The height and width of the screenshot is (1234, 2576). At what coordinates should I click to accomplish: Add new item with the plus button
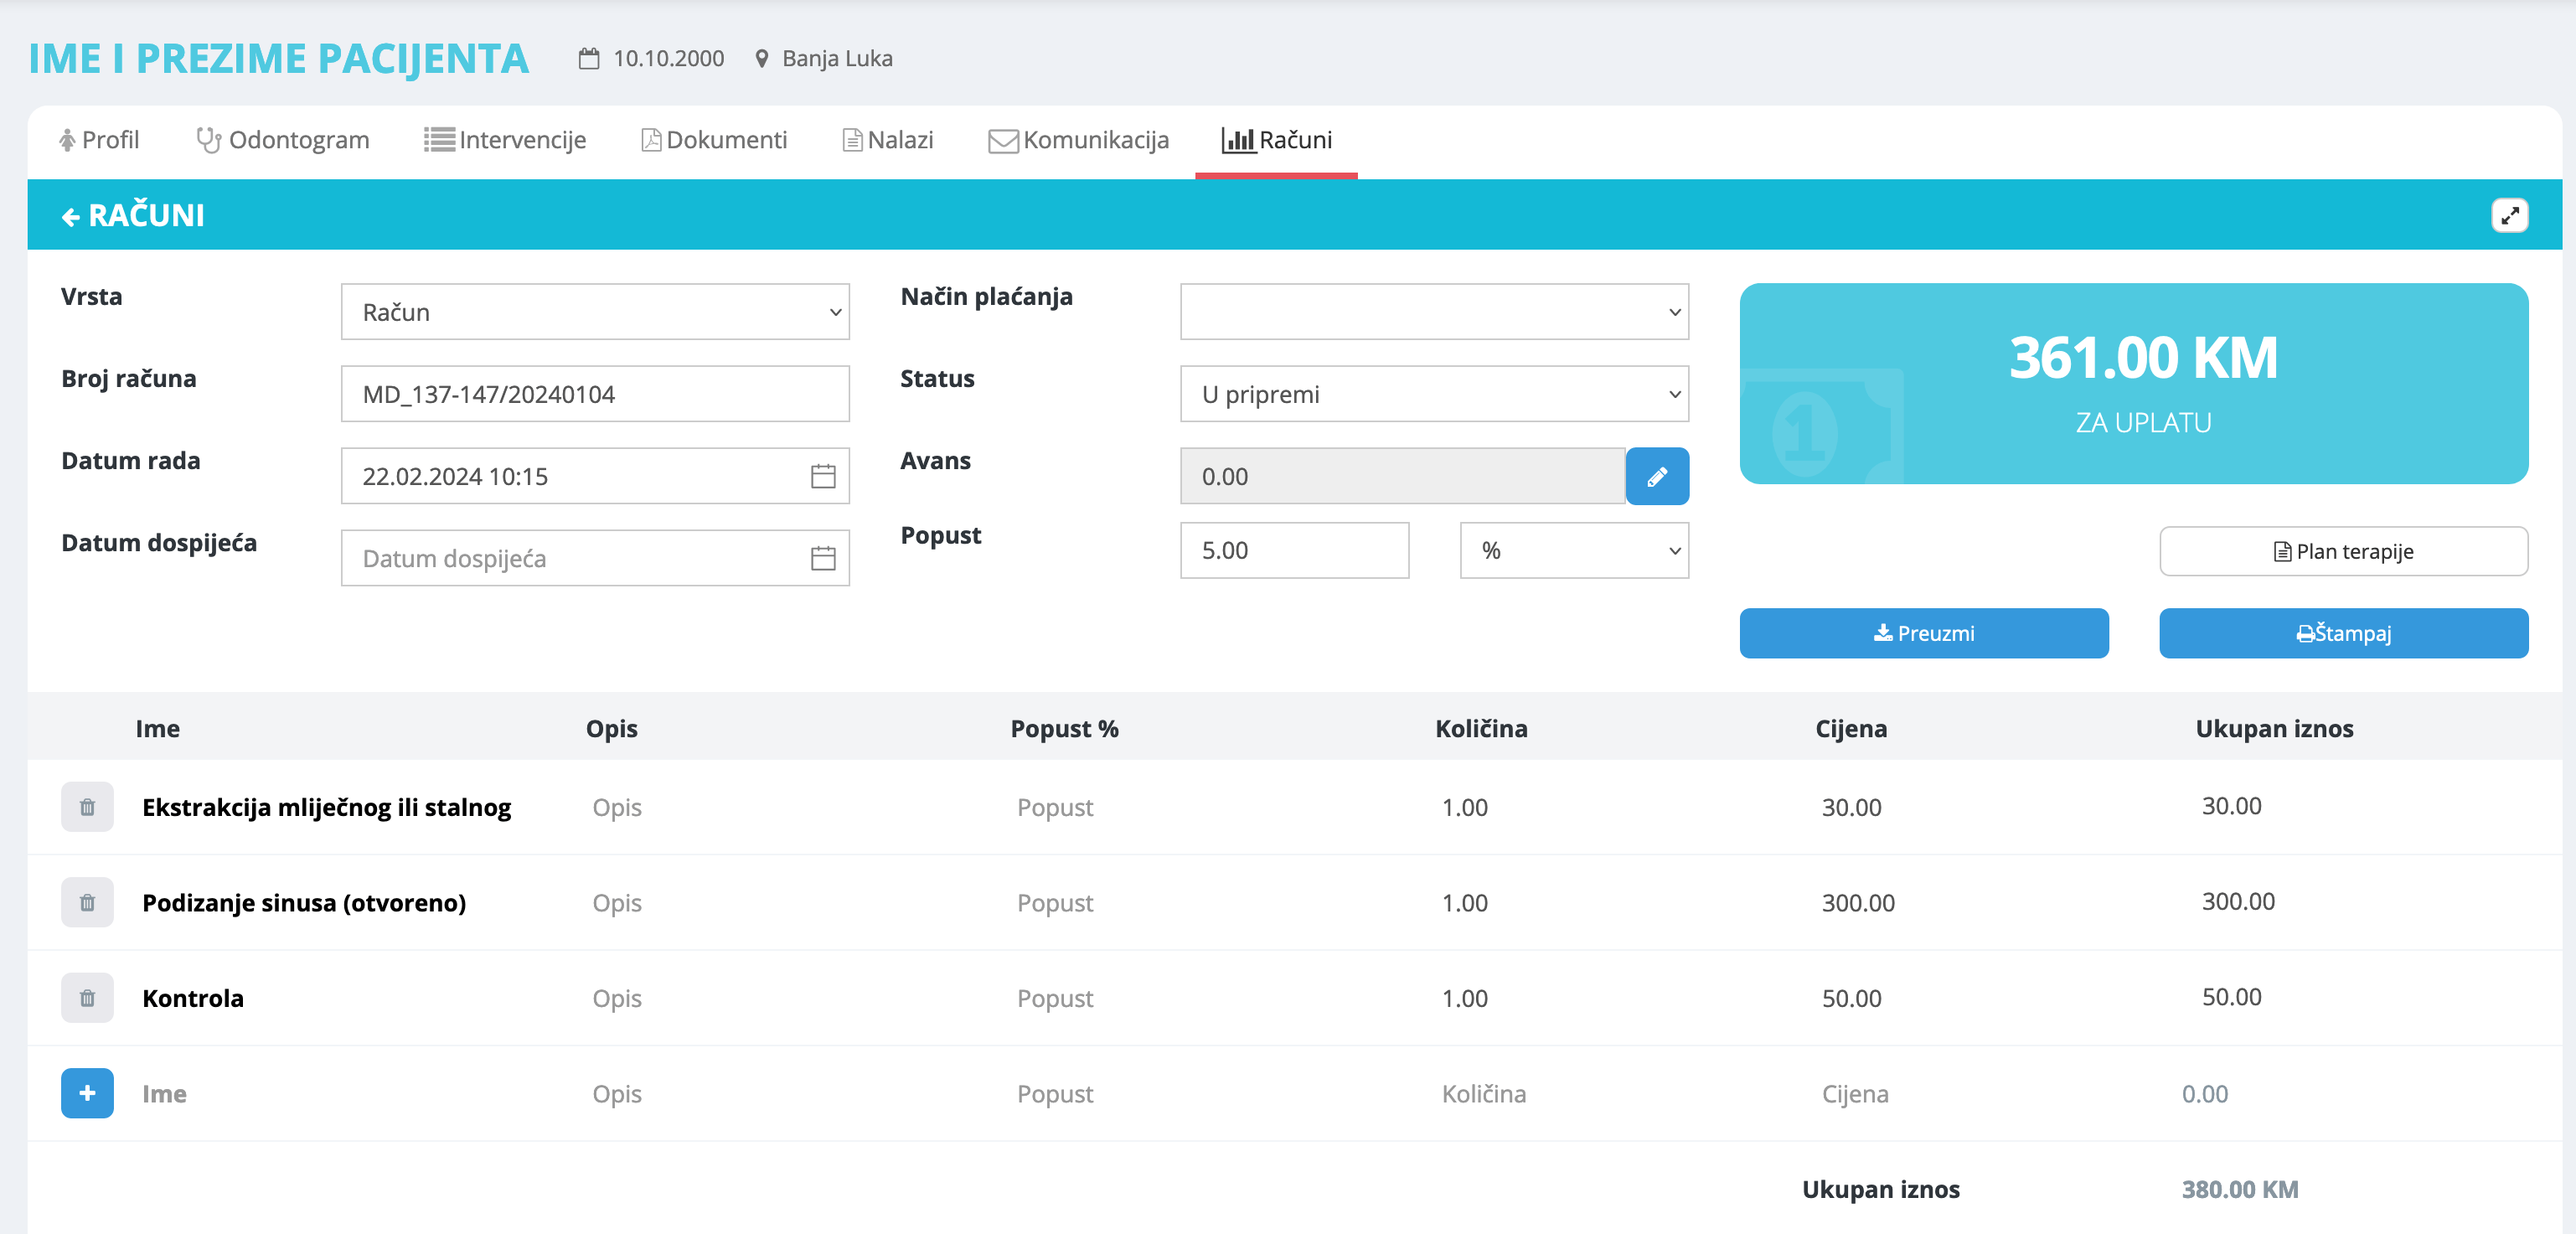click(87, 1093)
